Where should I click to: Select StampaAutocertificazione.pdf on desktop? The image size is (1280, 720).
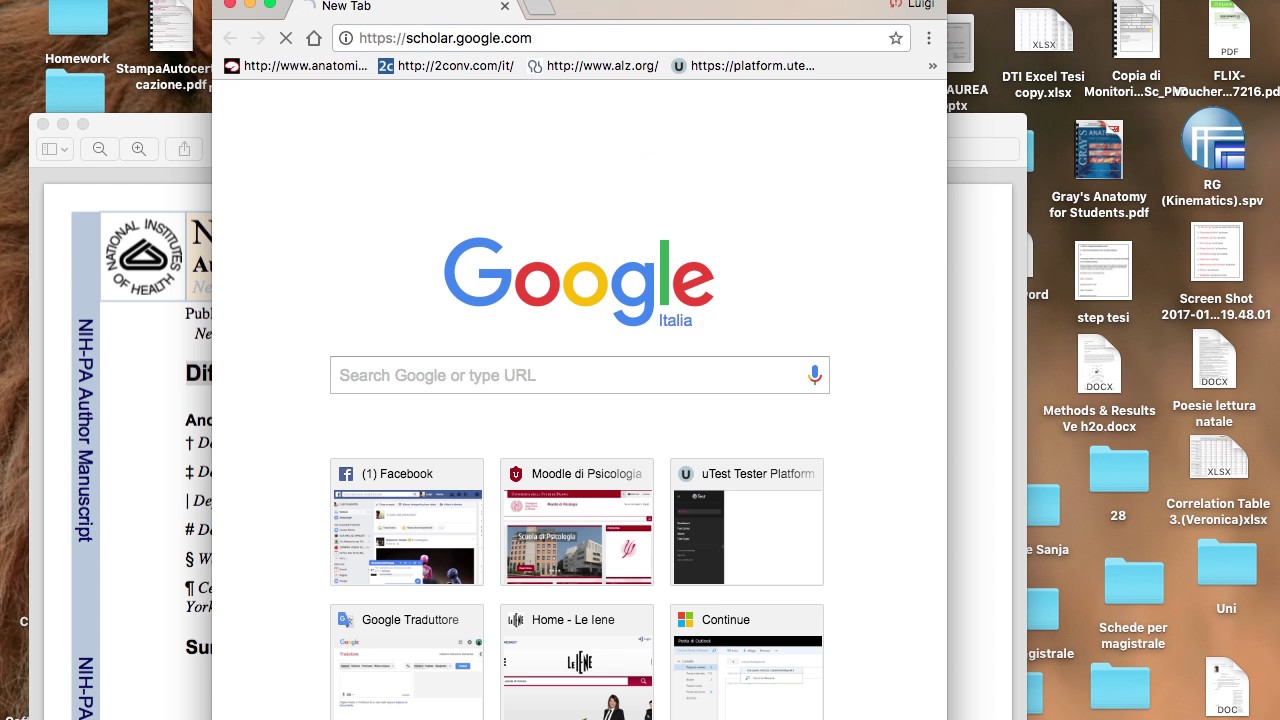tap(170, 45)
